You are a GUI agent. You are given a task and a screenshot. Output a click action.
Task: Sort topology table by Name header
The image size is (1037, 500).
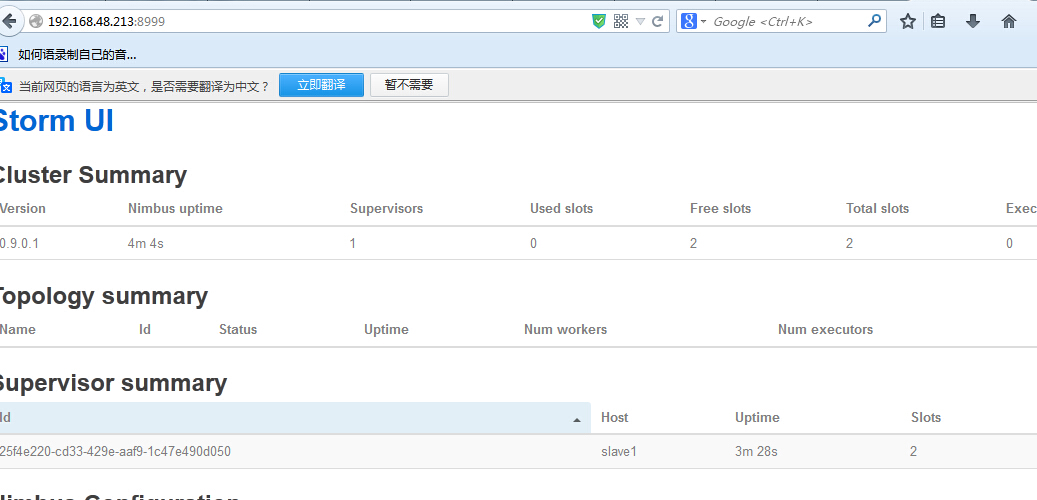click(x=18, y=329)
